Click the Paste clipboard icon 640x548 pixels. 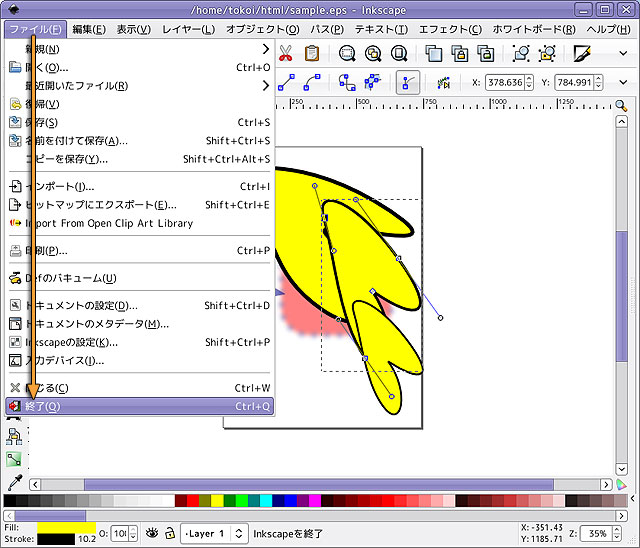312,53
